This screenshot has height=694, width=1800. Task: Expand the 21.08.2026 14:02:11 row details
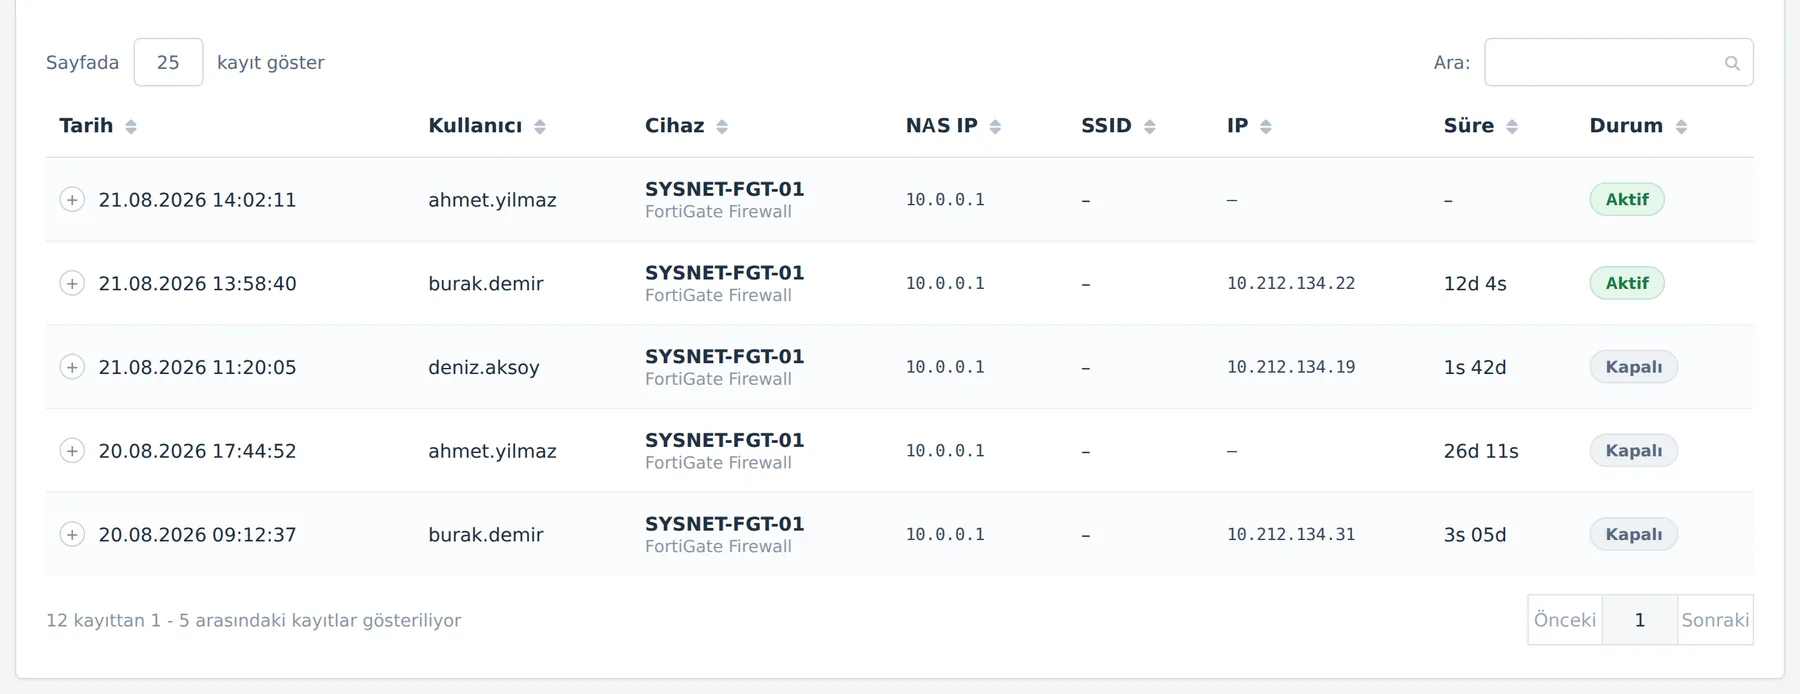click(x=72, y=200)
